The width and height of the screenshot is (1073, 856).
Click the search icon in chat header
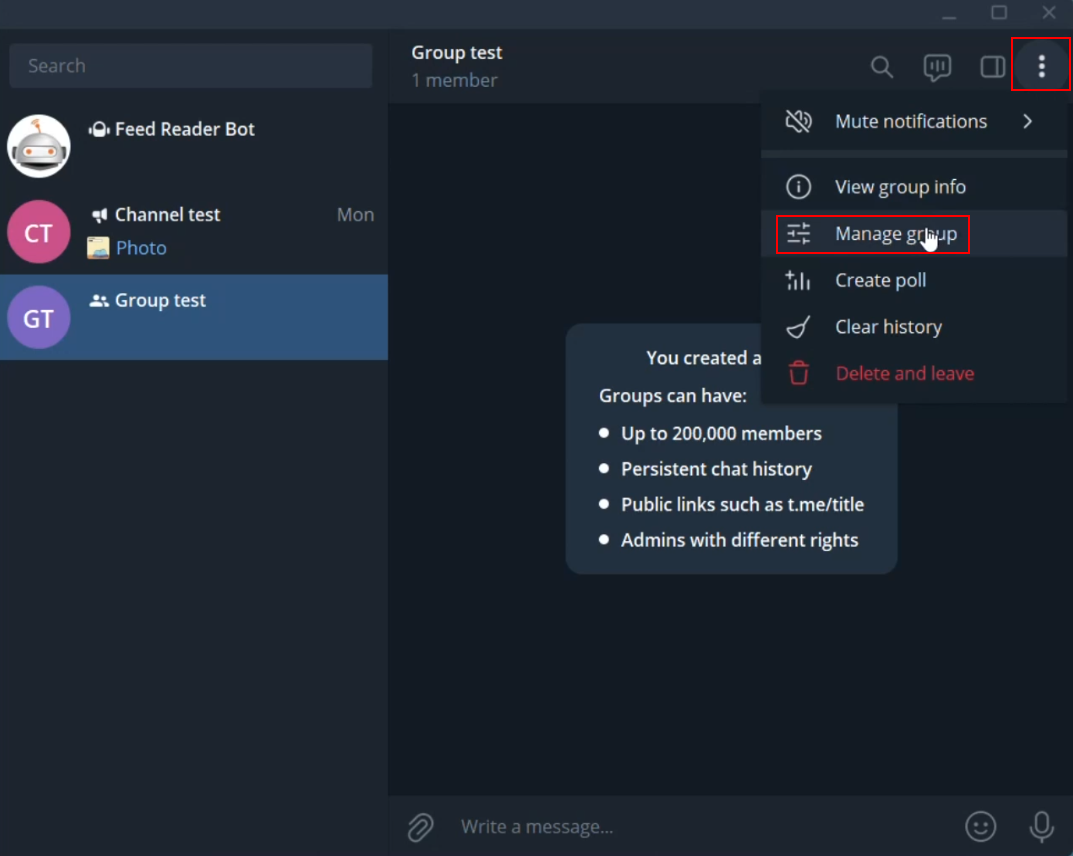pyautogui.click(x=881, y=67)
